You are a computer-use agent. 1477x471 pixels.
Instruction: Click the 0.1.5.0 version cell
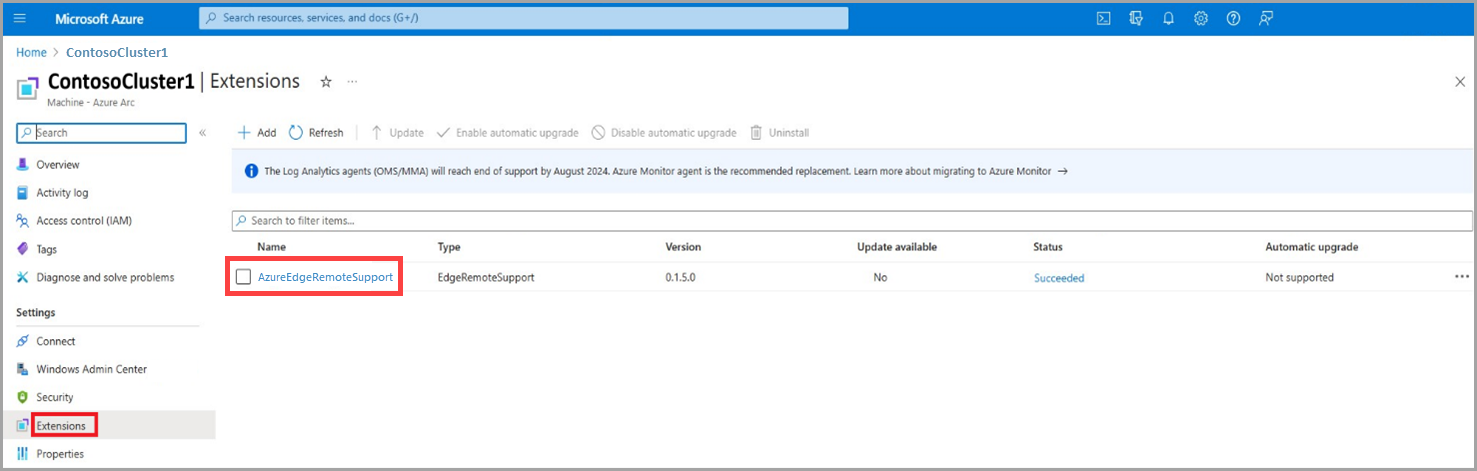683,277
